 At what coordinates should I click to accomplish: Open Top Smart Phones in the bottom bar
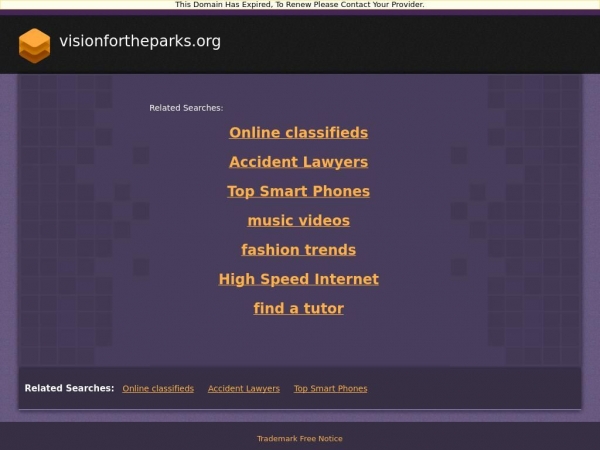(x=331, y=388)
